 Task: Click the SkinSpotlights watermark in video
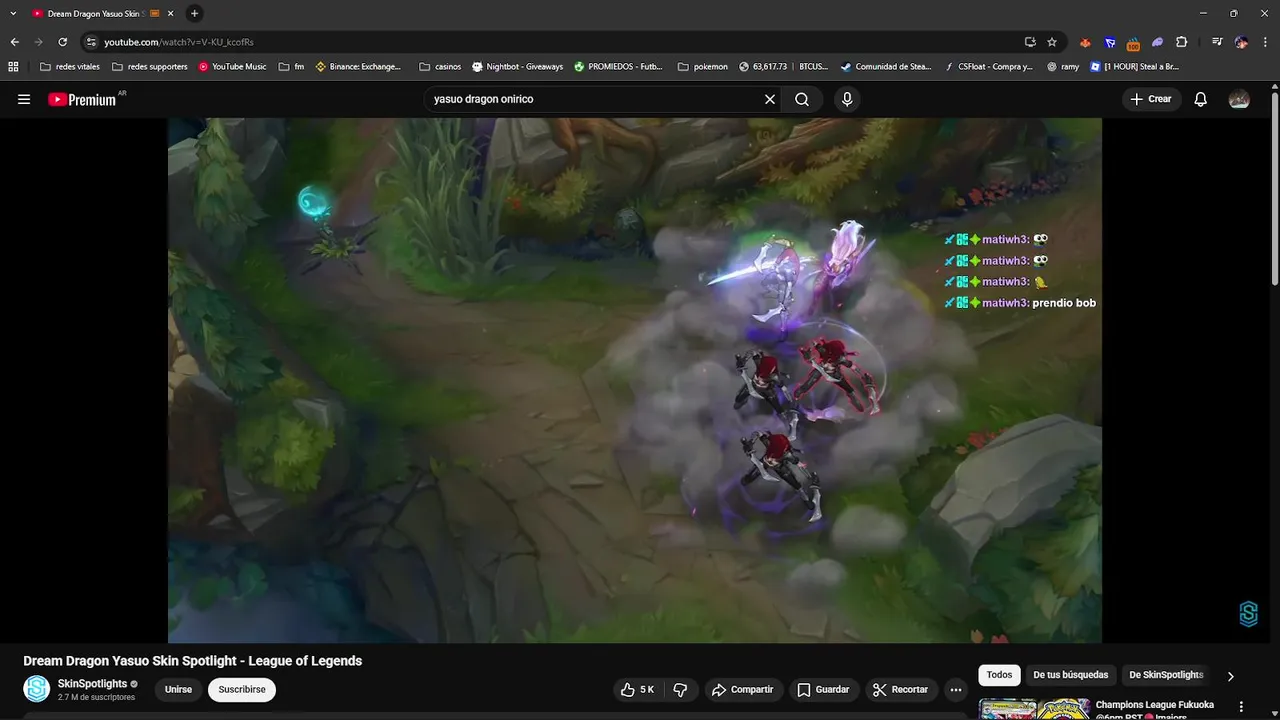[1248, 614]
